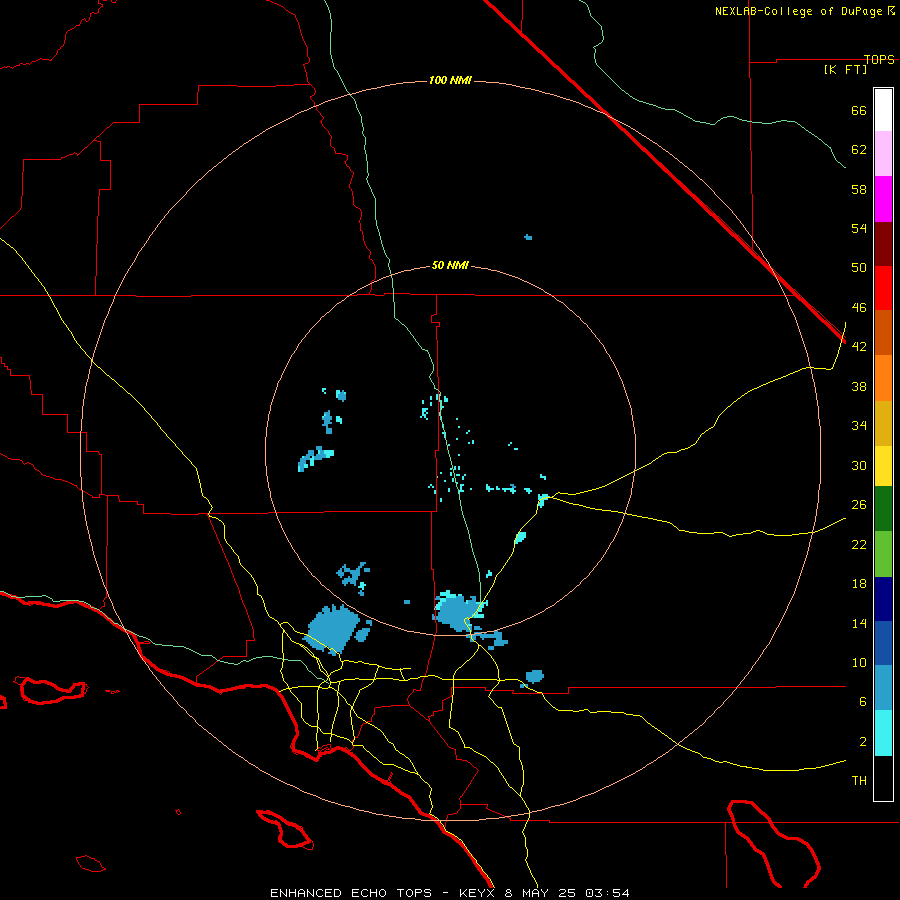Click the legend value 6
Image resolution: width=900 pixels, height=900 pixels.
point(863,702)
